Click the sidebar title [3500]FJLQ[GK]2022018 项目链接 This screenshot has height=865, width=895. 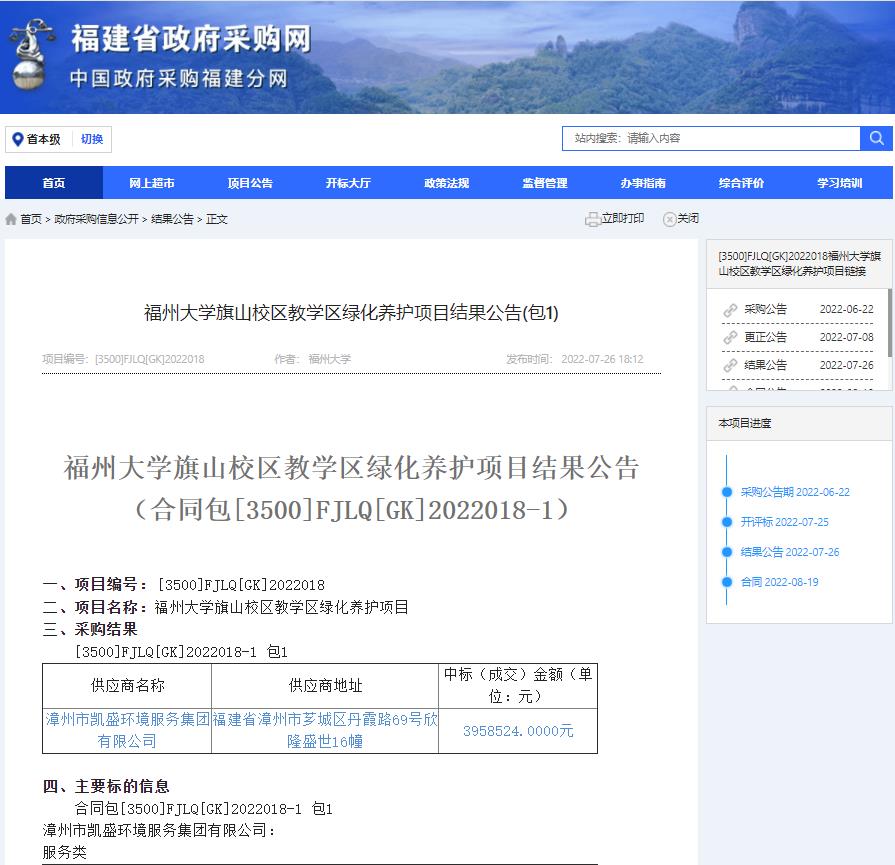coord(799,264)
